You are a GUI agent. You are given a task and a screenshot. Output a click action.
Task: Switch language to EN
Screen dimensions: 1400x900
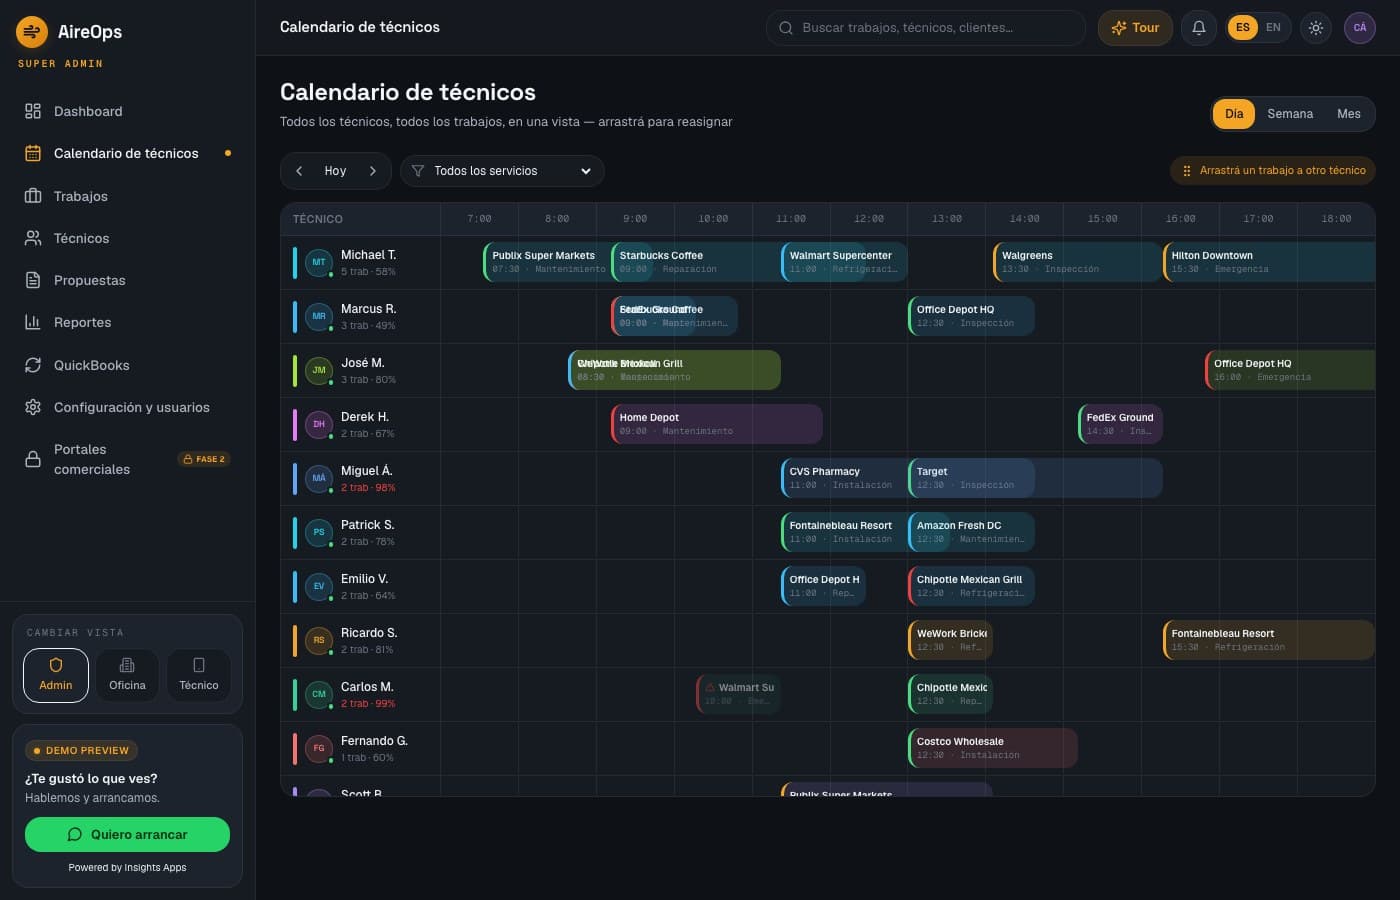1273,28
